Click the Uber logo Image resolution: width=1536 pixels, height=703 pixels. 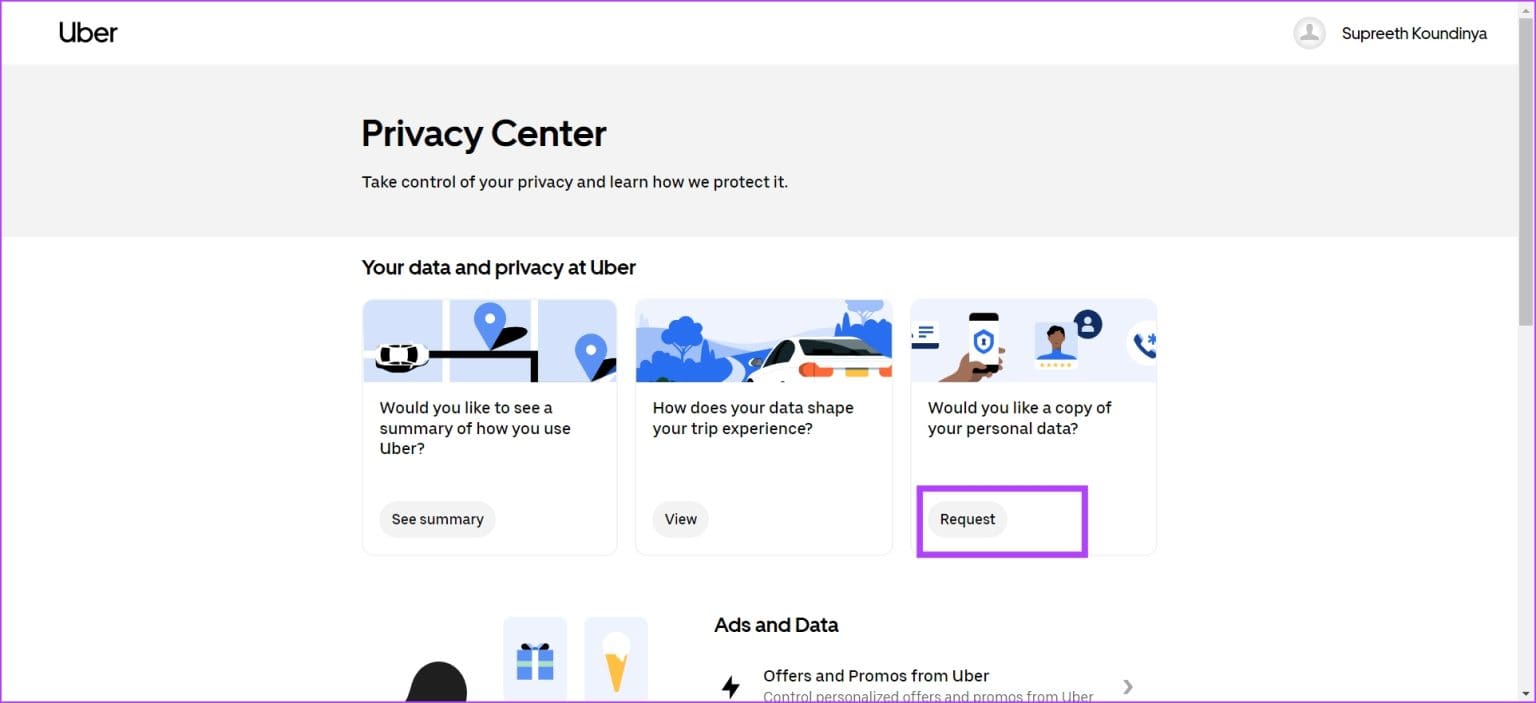click(x=88, y=33)
